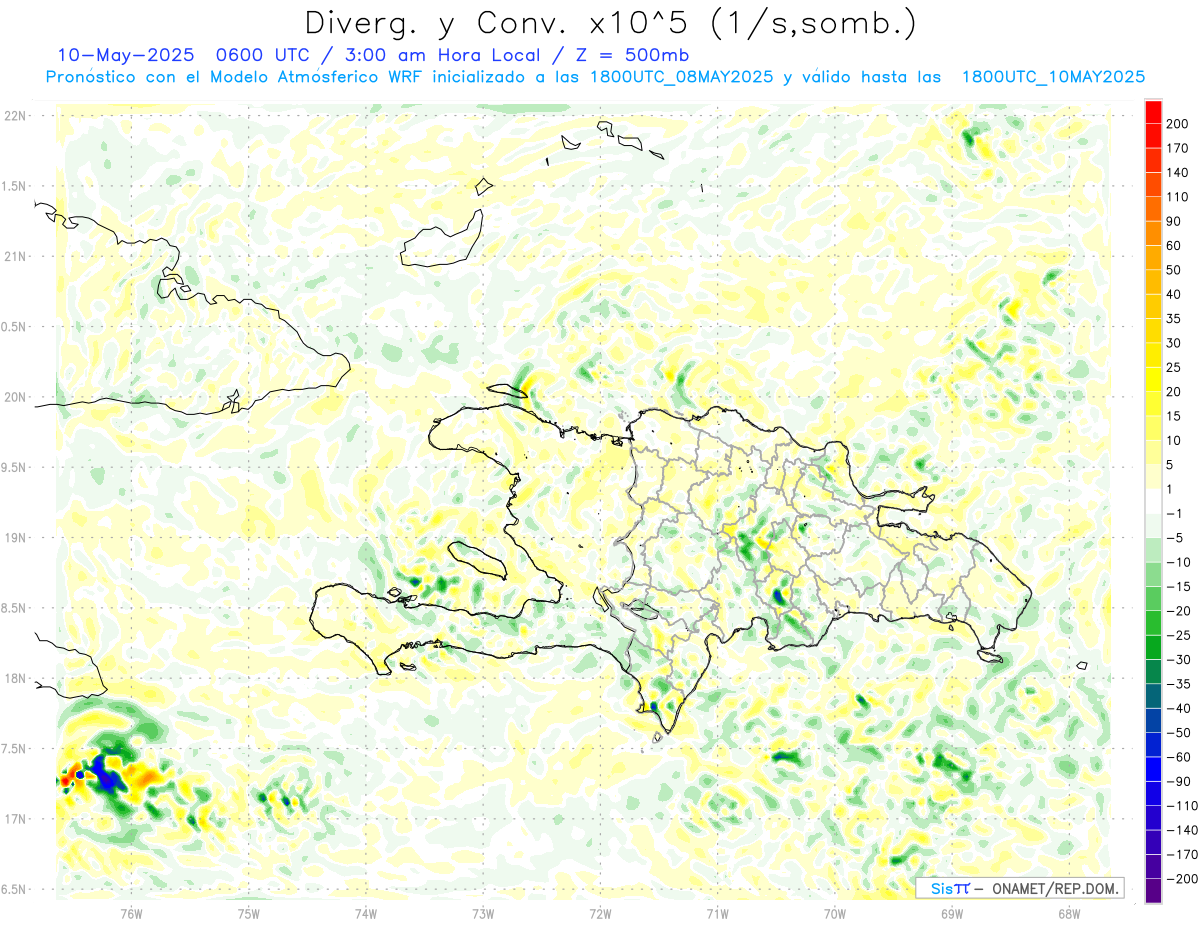
Task: Click the red colorbar swatch above 200
Action: tap(1153, 111)
